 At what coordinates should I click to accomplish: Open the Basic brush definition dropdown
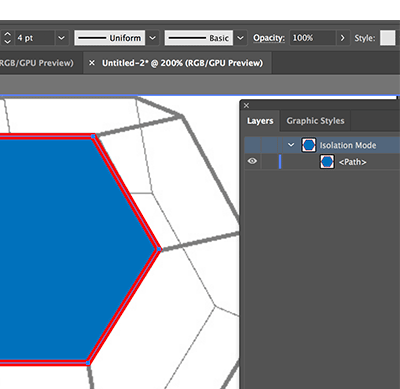(240, 38)
